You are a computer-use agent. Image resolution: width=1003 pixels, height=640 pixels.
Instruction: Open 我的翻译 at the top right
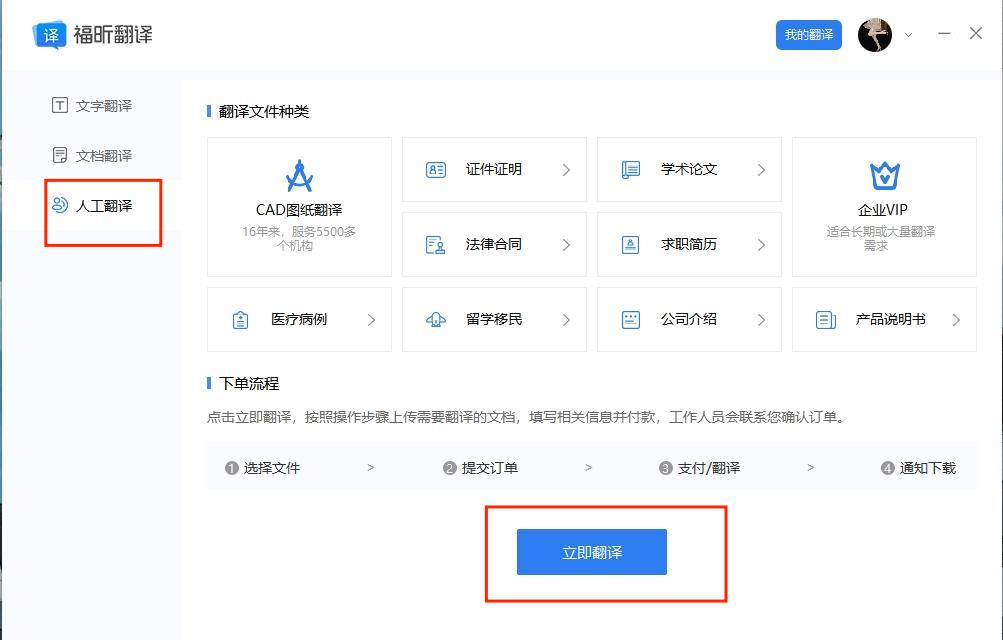808,34
